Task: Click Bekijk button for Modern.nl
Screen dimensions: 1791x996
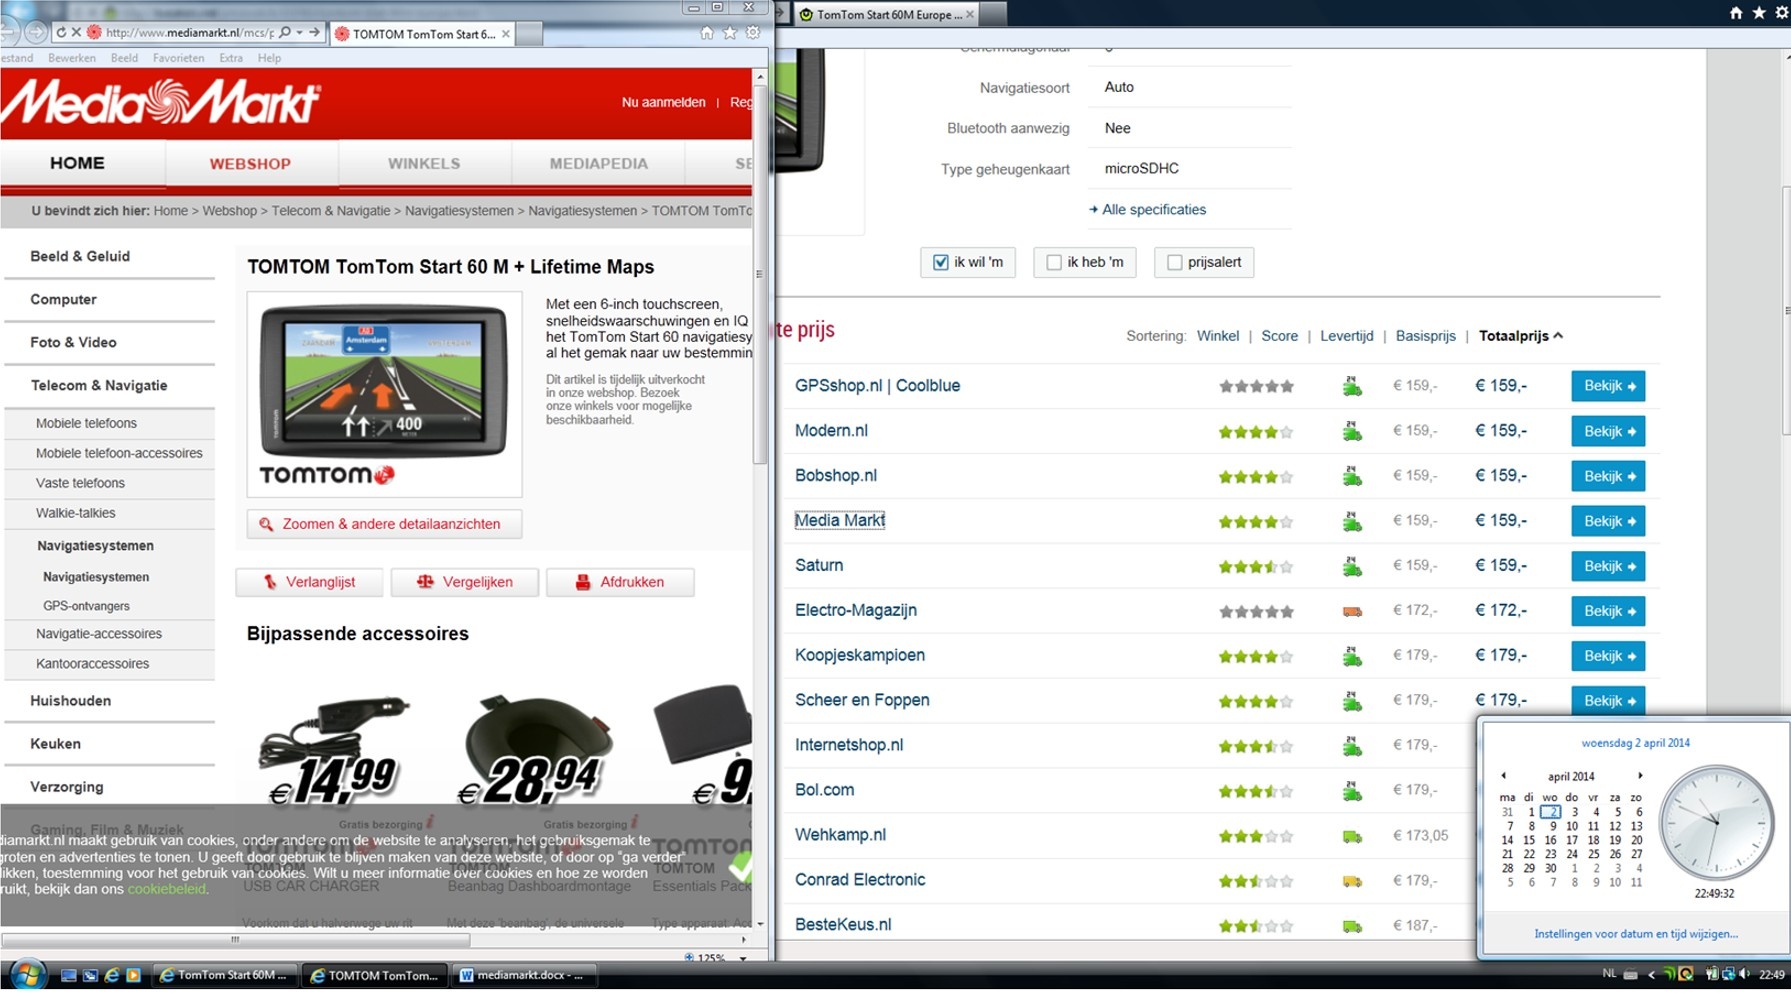Action: click(1608, 431)
